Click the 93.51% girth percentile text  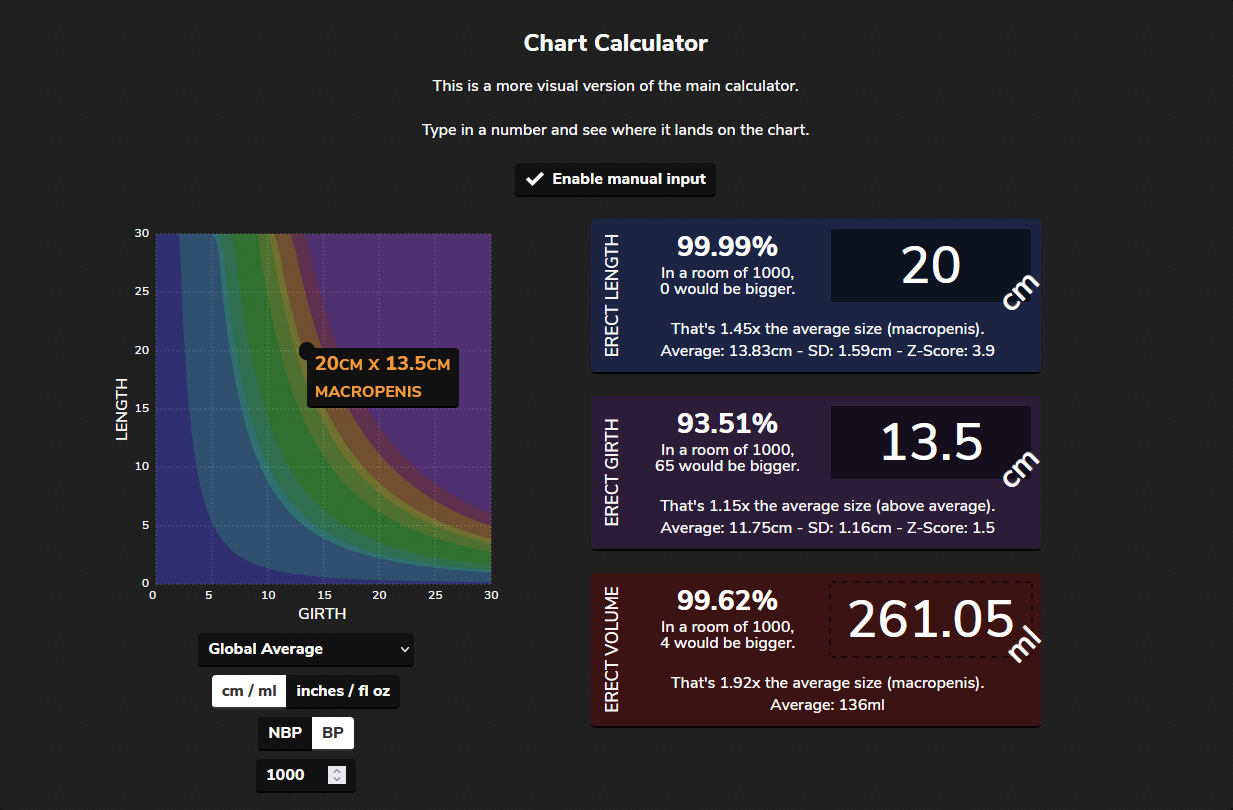pos(727,423)
